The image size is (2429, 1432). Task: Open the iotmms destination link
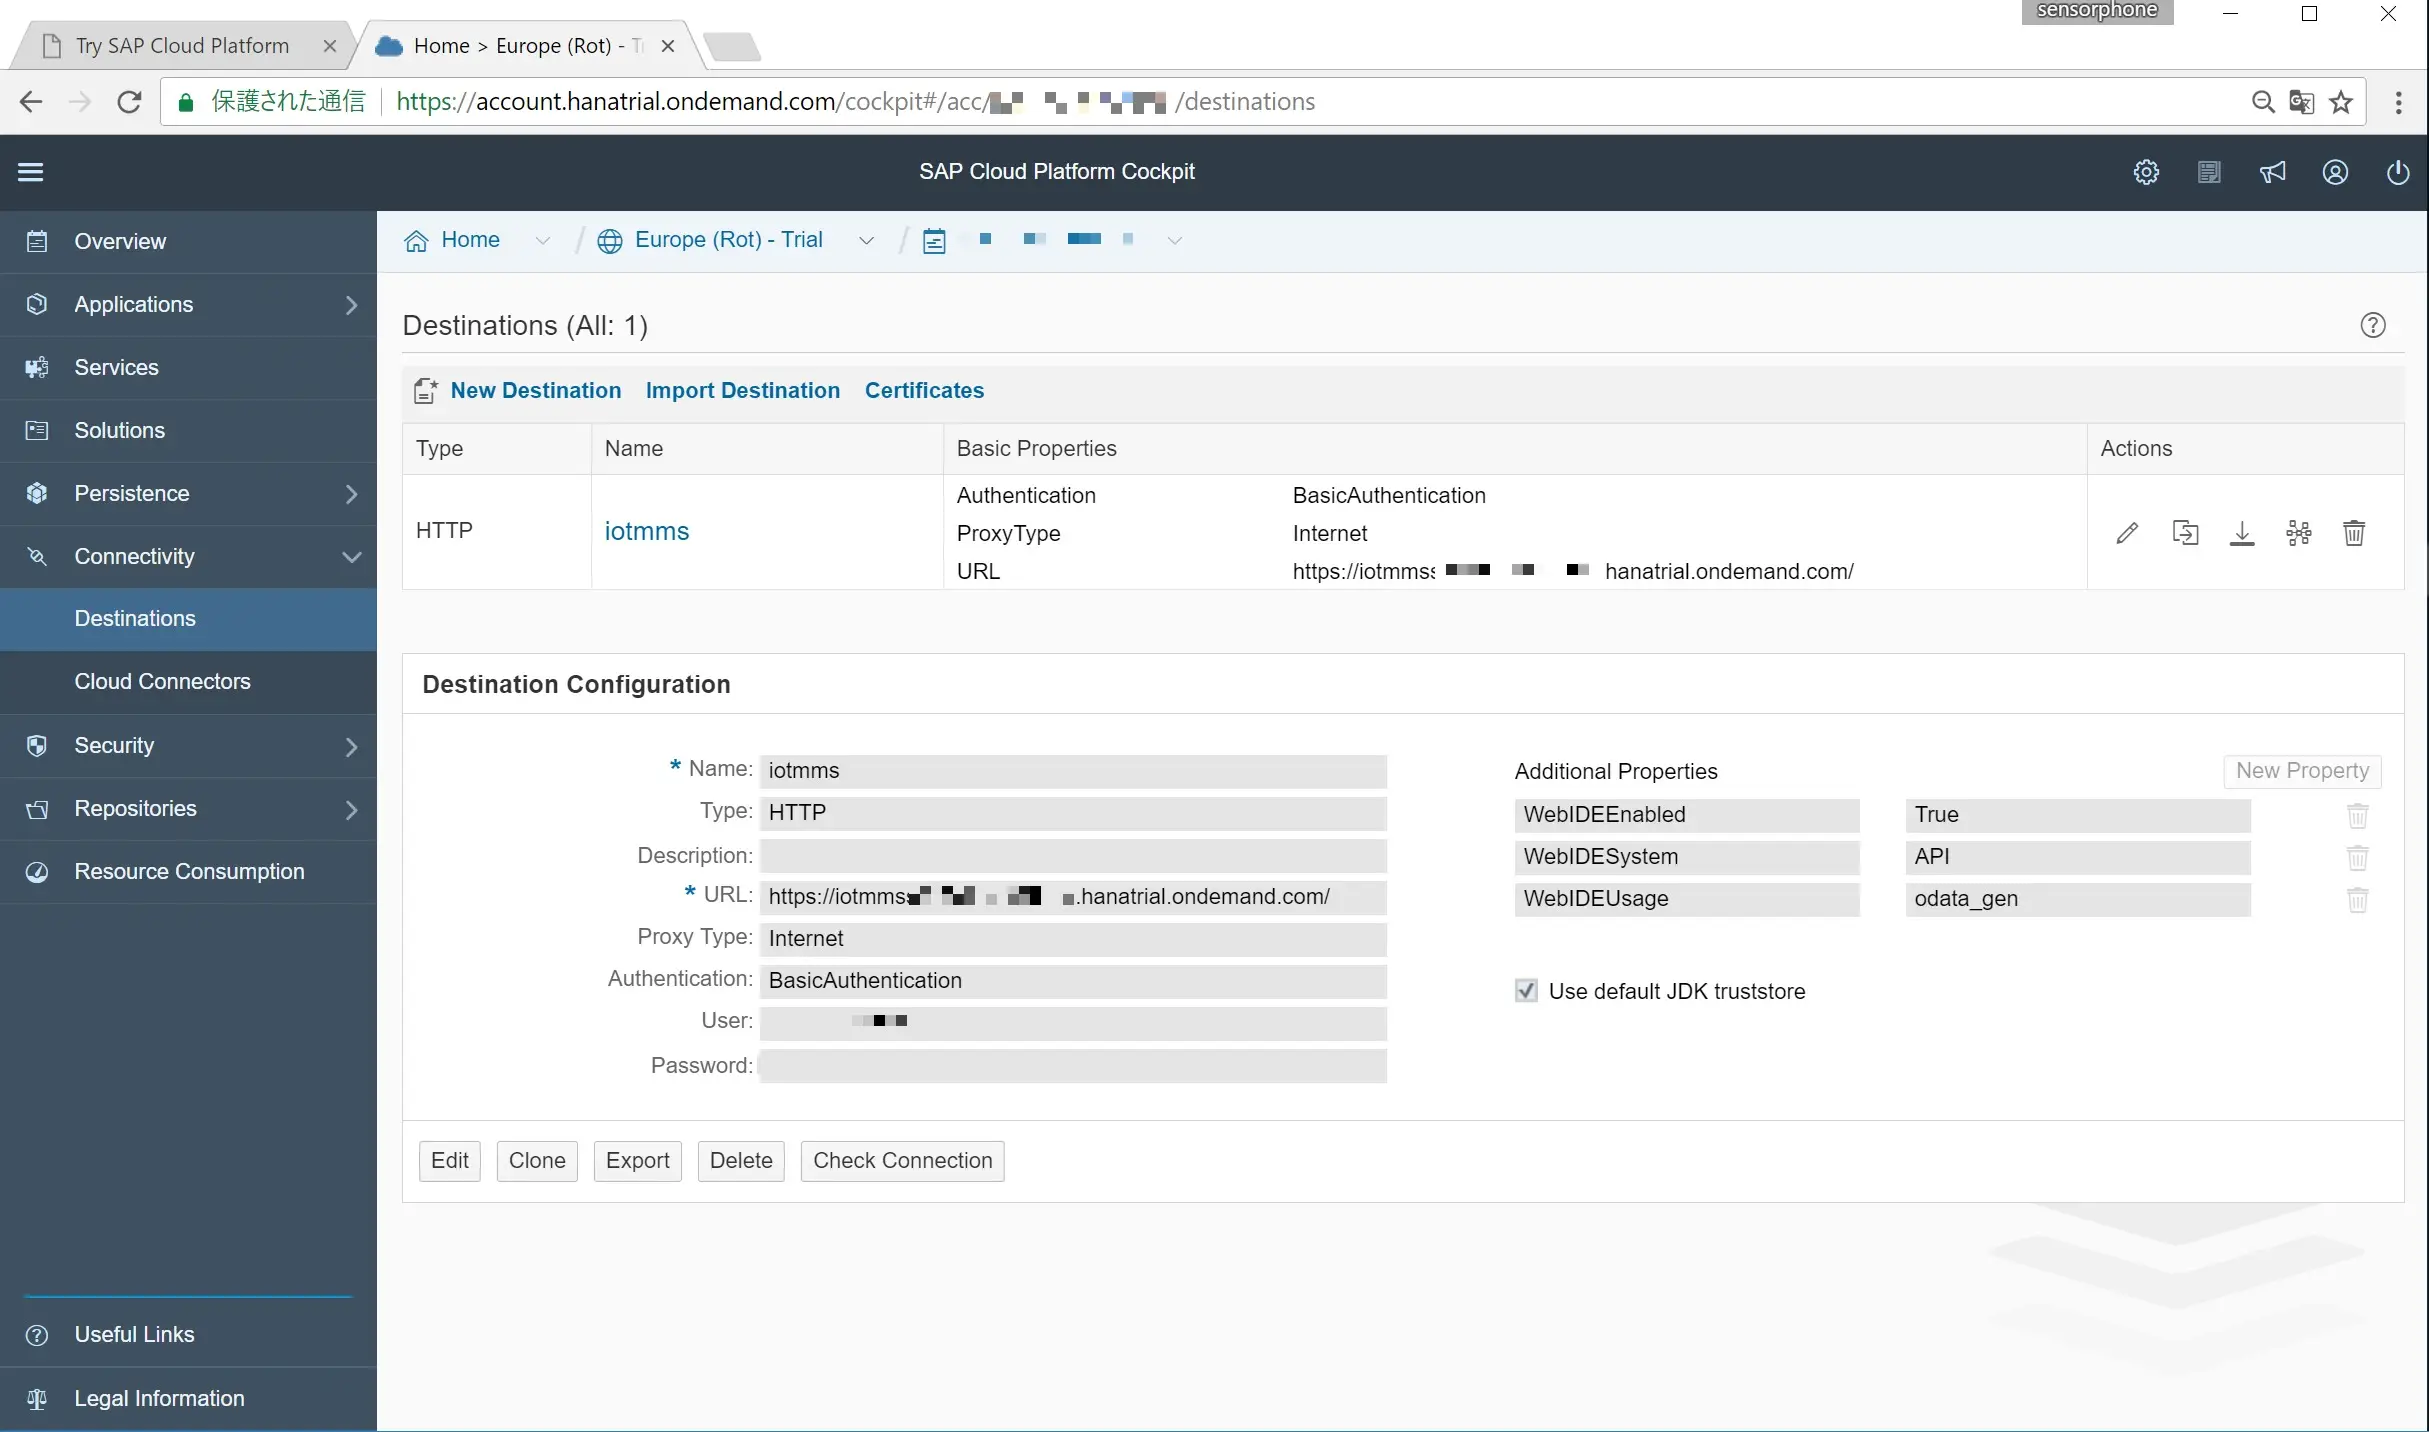tap(647, 532)
